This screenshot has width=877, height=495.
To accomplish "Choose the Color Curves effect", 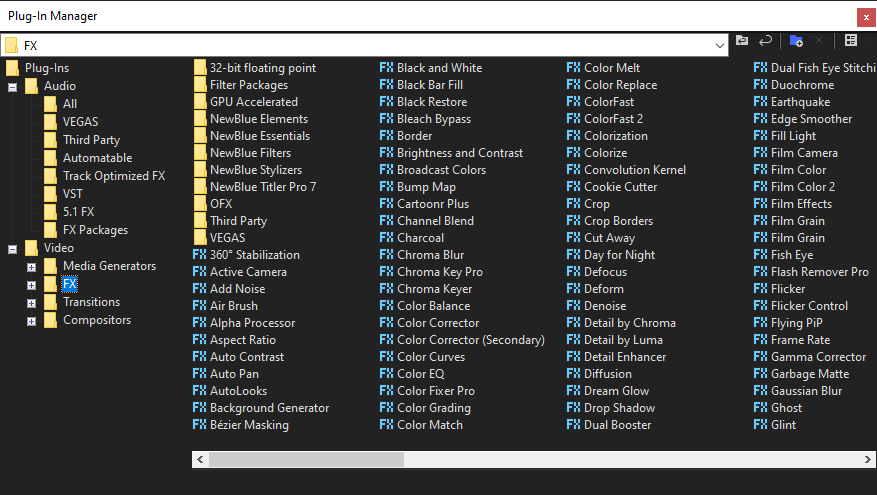I will [431, 357].
